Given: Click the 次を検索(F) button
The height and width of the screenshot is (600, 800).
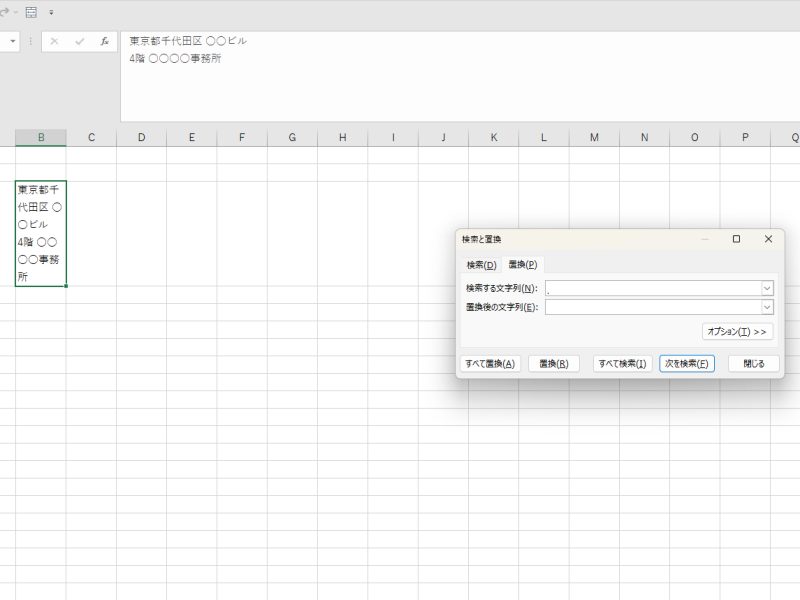Looking at the screenshot, I should [687, 364].
